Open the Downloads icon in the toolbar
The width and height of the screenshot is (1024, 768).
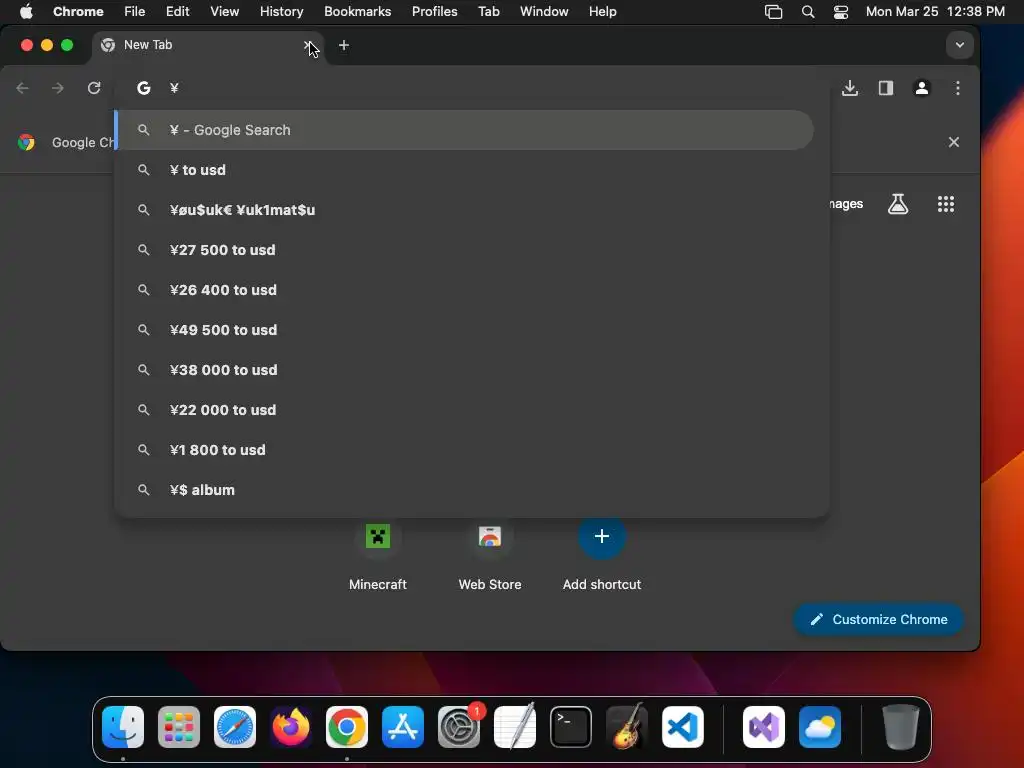pyautogui.click(x=850, y=88)
